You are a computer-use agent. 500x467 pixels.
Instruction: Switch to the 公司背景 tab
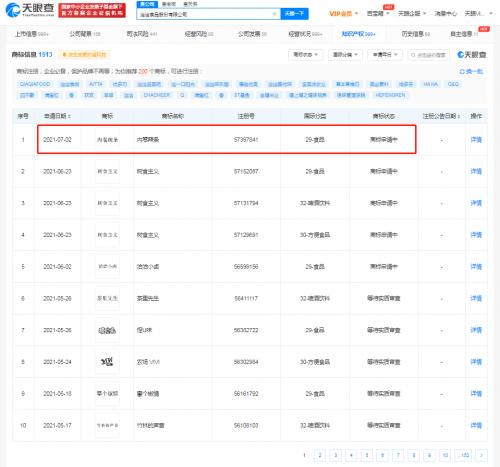85,34
